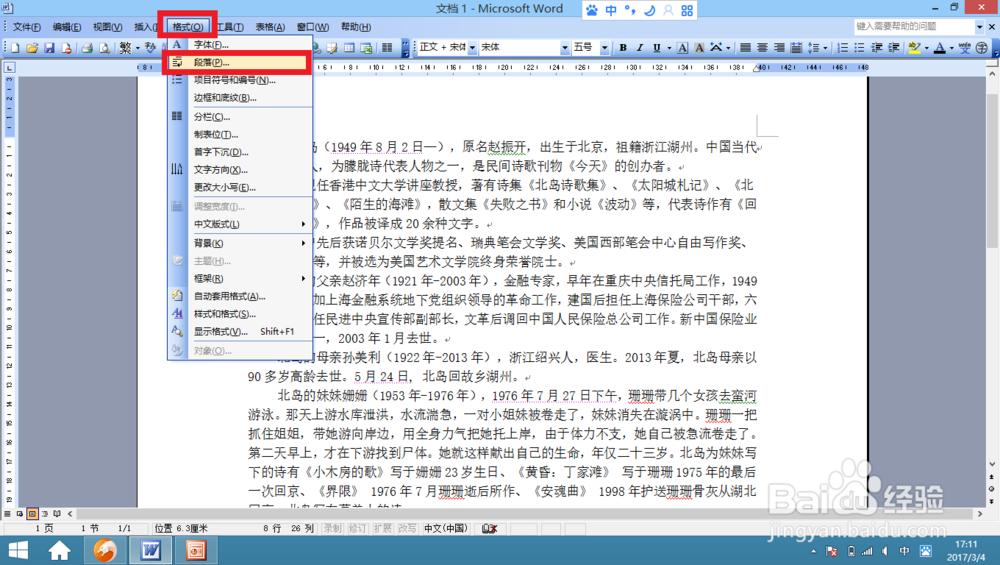
Task: Open the font size dropdown 五号
Action: click(x=604, y=48)
